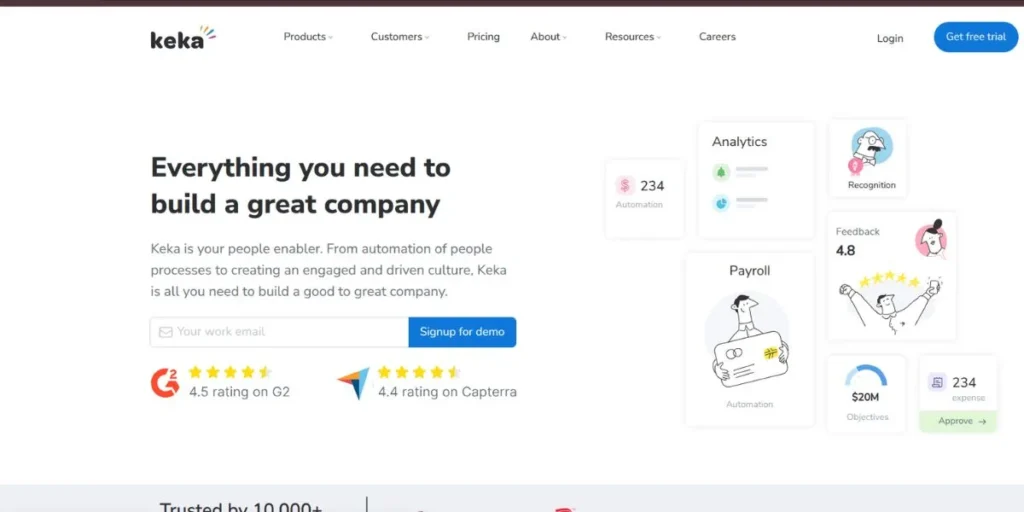Expand the Products dropdown chevron
The height and width of the screenshot is (512, 1024).
(x=330, y=38)
